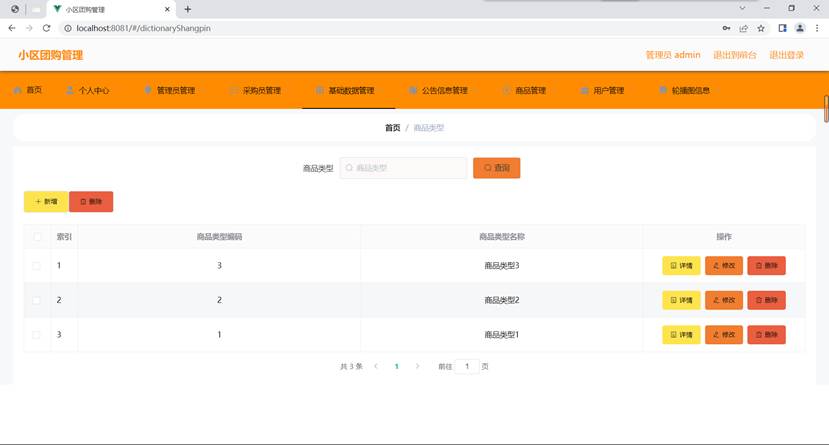This screenshot has width=829, height=445.
Task: Click the 商品类型编码 column header
Action: [219, 237]
